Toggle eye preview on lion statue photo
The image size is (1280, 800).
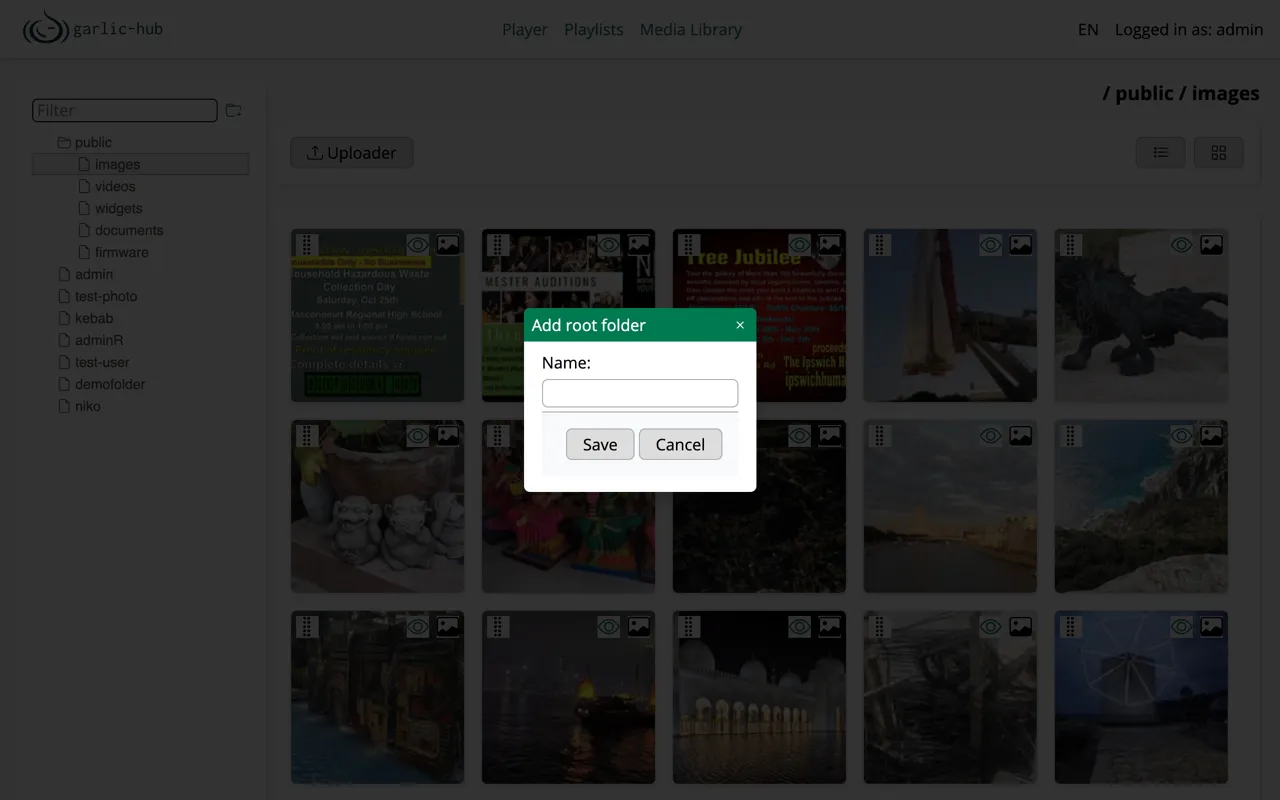pyautogui.click(x=1181, y=244)
